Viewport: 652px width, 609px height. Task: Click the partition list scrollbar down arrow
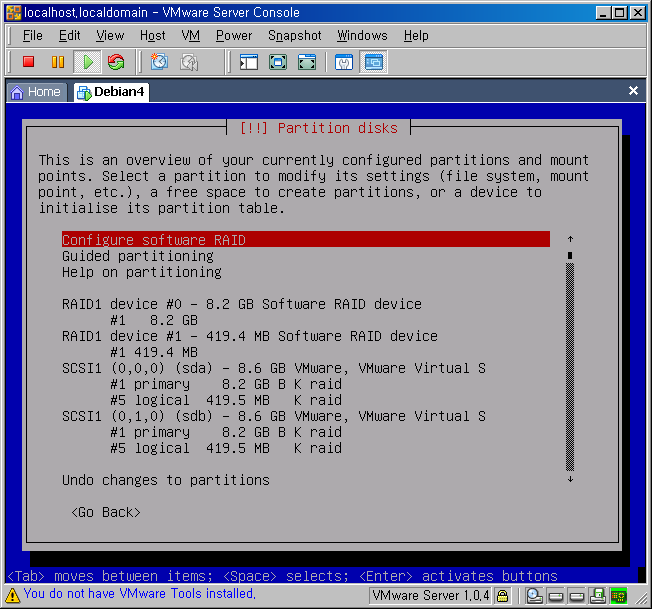570,479
